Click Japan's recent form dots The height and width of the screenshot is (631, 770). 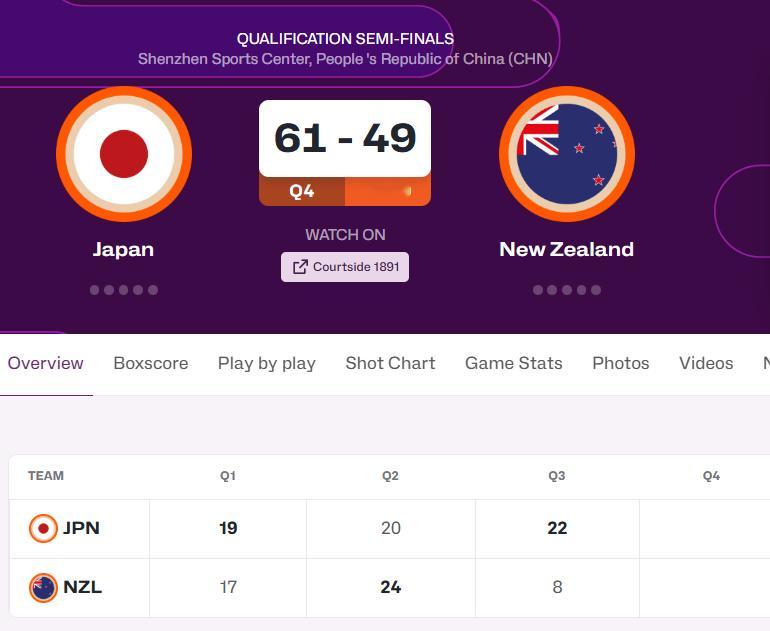[x=124, y=290]
